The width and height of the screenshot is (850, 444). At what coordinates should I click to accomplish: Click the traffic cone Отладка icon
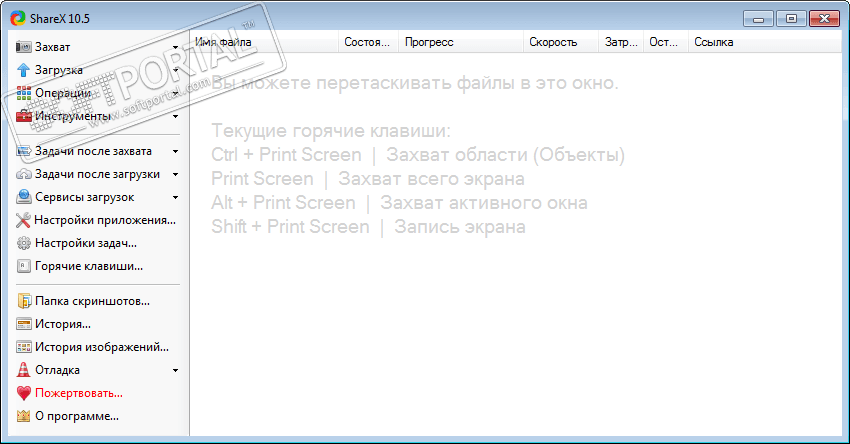coord(23,370)
